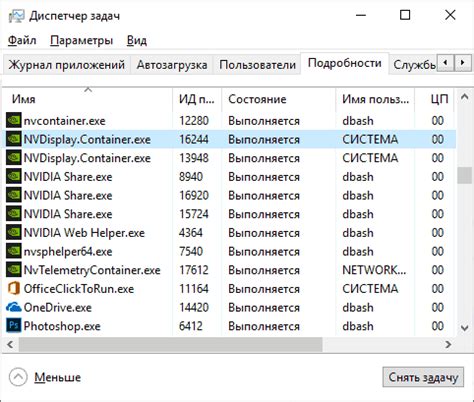Click PID value 4364
This screenshot has width=474, height=402.
point(191,233)
